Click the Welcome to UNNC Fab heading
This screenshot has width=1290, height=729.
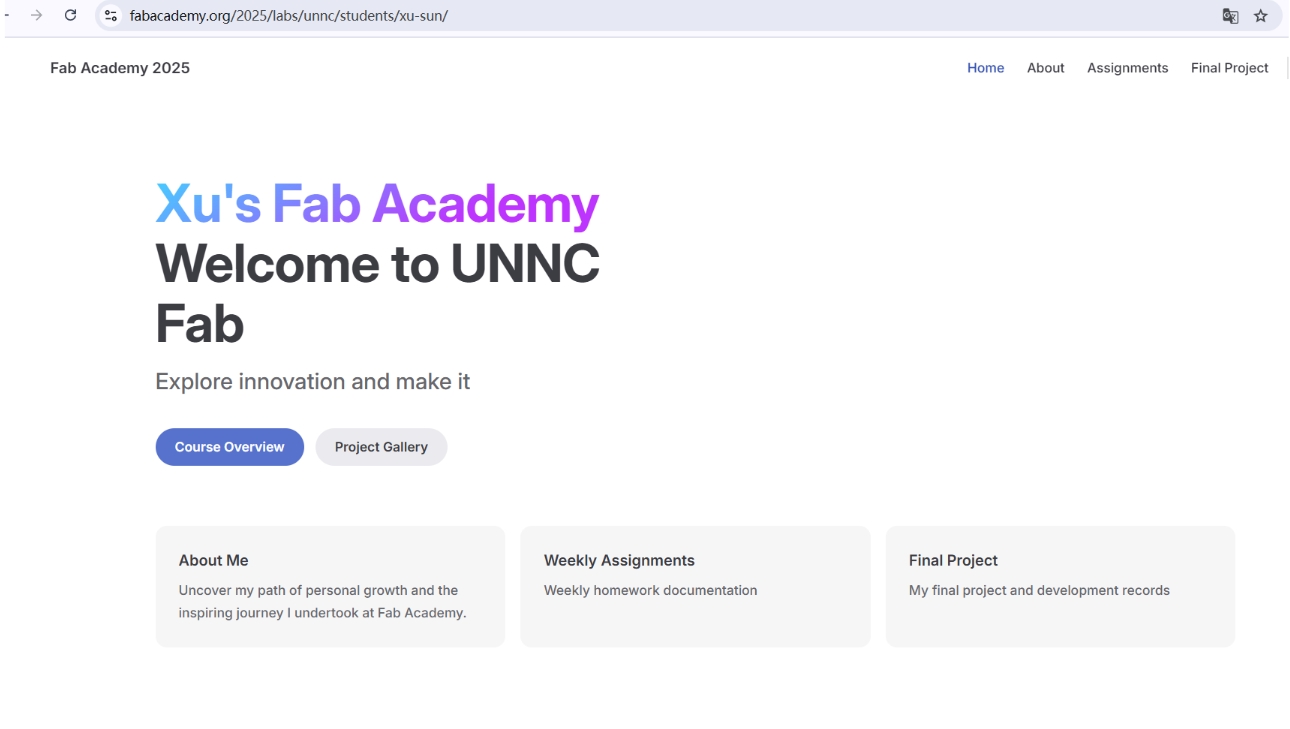coord(377,294)
